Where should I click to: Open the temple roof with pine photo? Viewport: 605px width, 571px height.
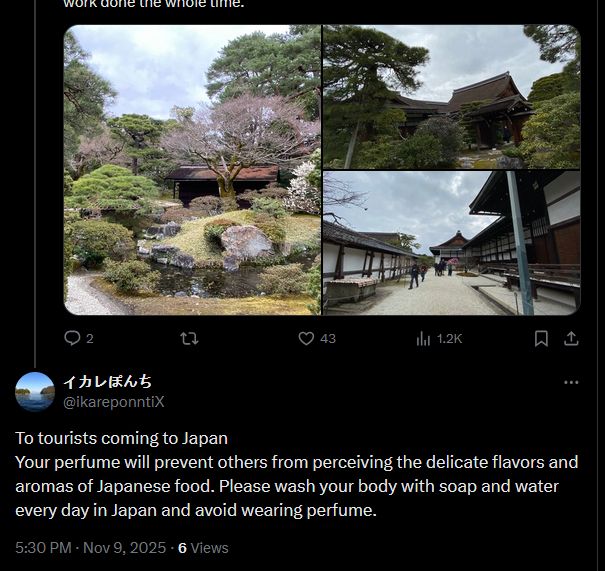[451, 97]
